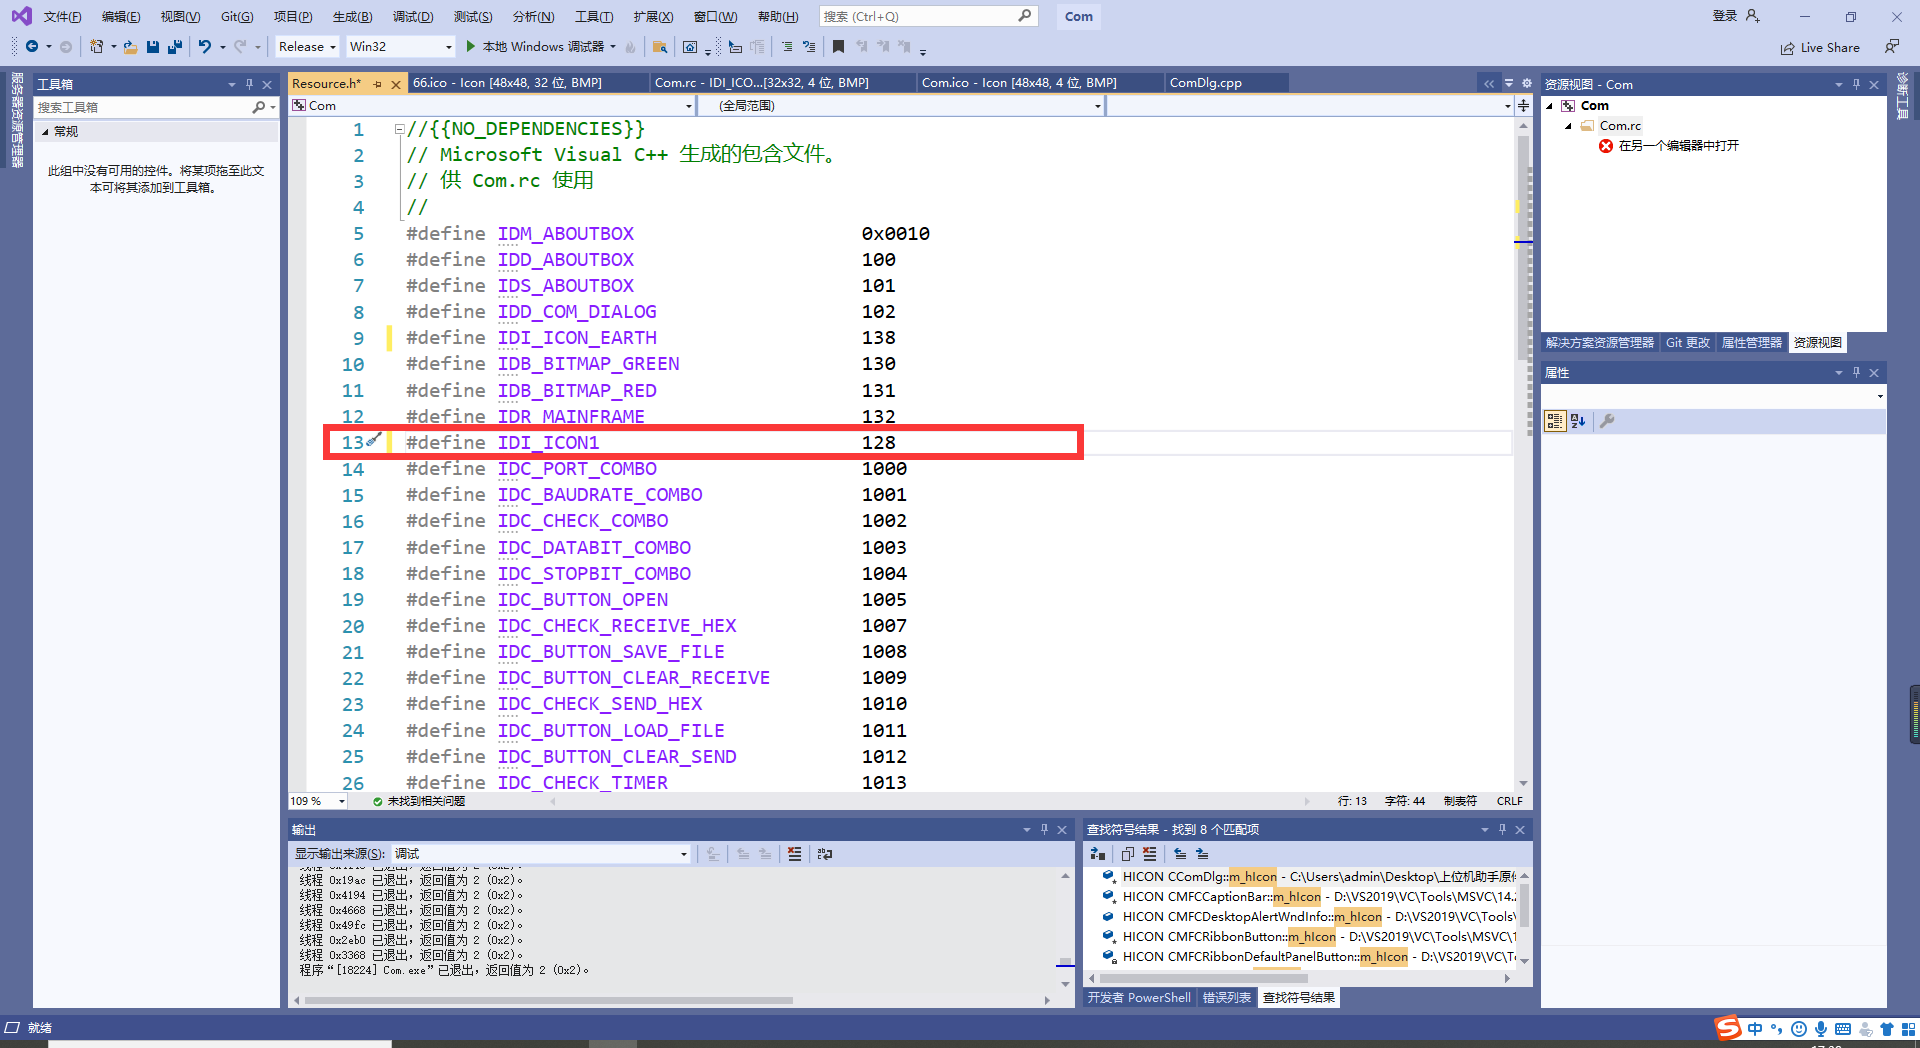Open the output source dropdown showing 调试

pyautogui.click(x=540, y=854)
